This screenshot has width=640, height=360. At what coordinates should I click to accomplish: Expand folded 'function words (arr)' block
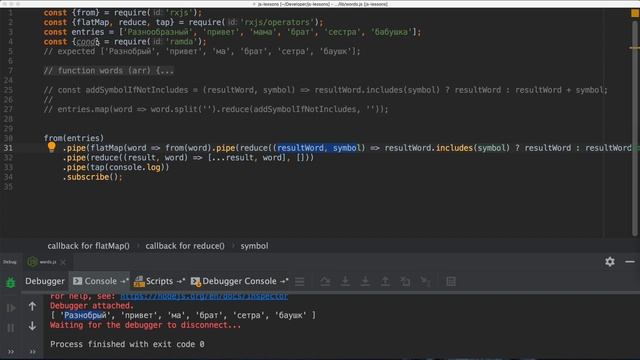point(108,71)
